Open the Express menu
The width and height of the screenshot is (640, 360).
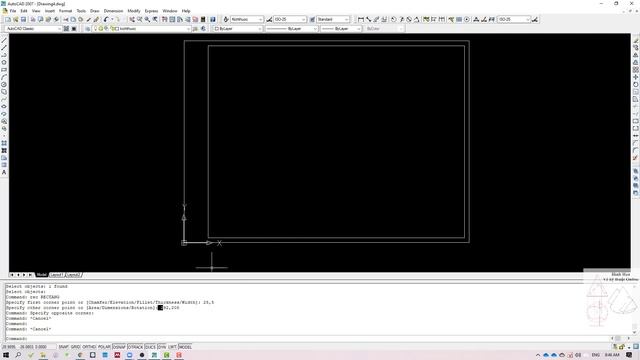click(x=151, y=11)
